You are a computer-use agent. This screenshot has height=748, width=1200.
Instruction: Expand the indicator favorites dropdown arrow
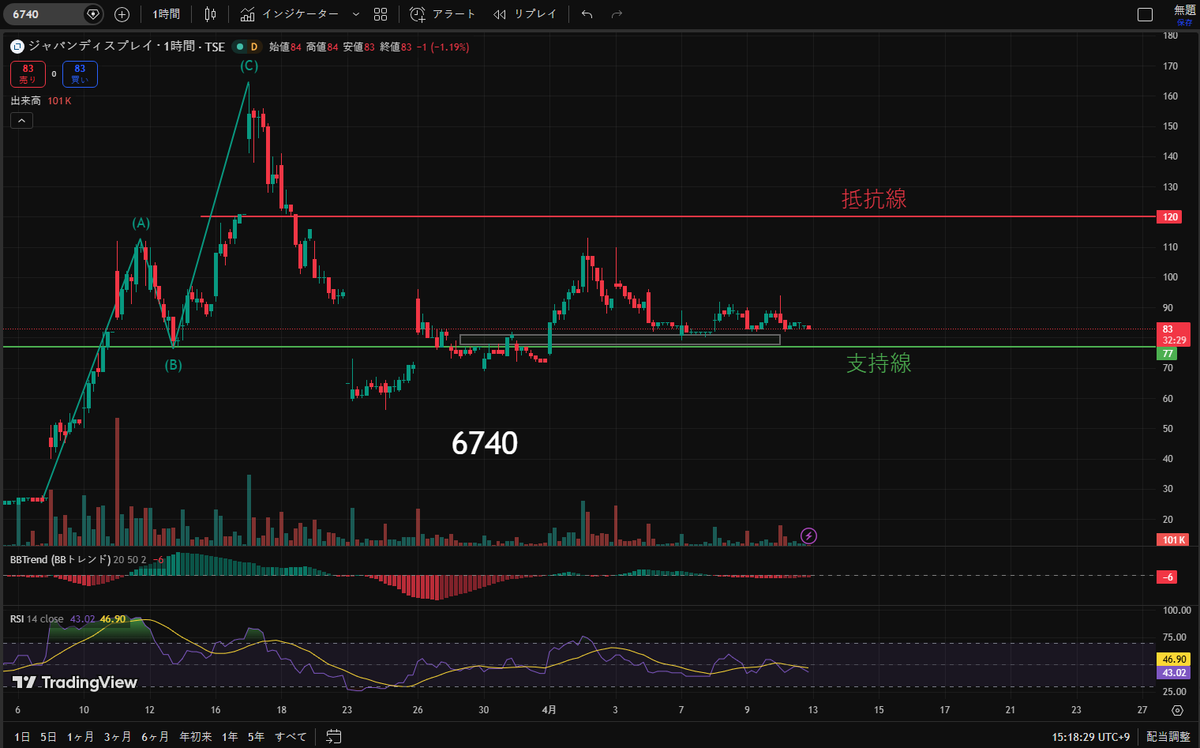(355, 15)
